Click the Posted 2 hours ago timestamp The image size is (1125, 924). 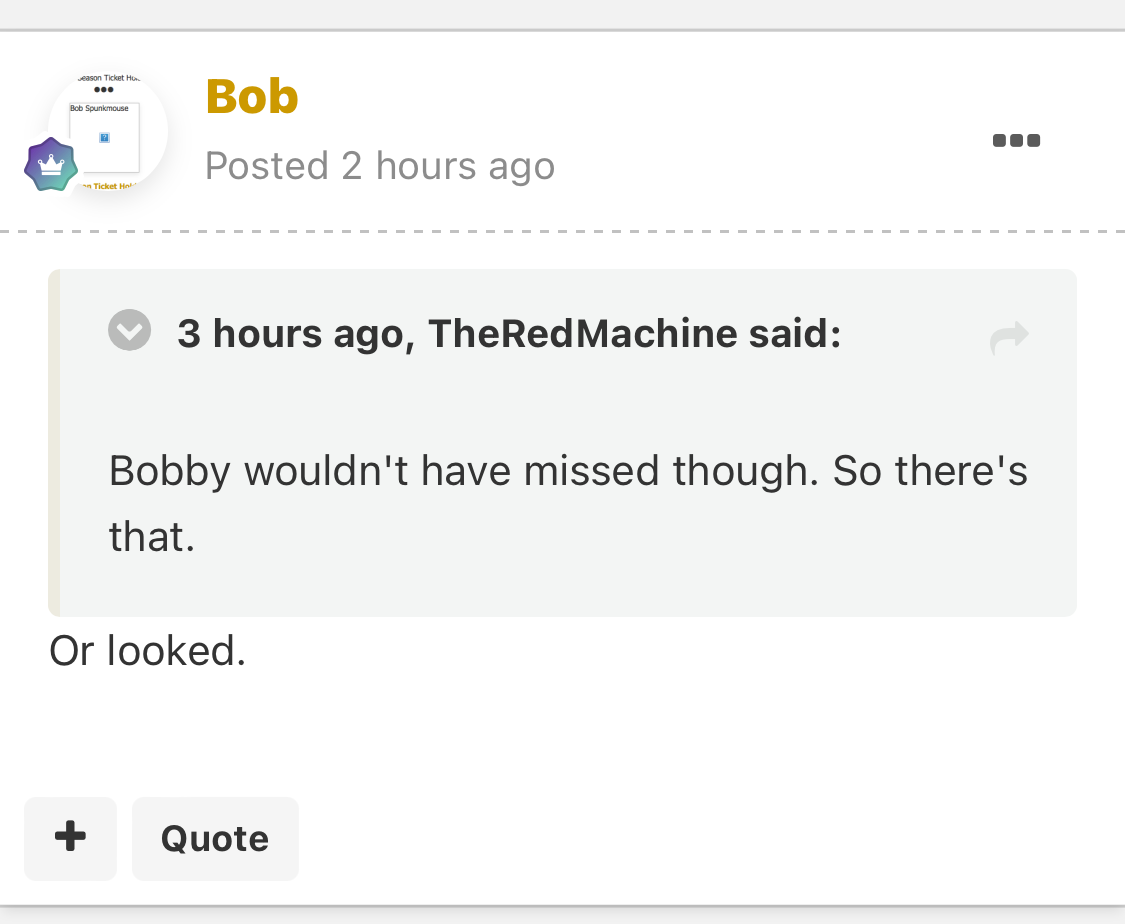point(380,166)
